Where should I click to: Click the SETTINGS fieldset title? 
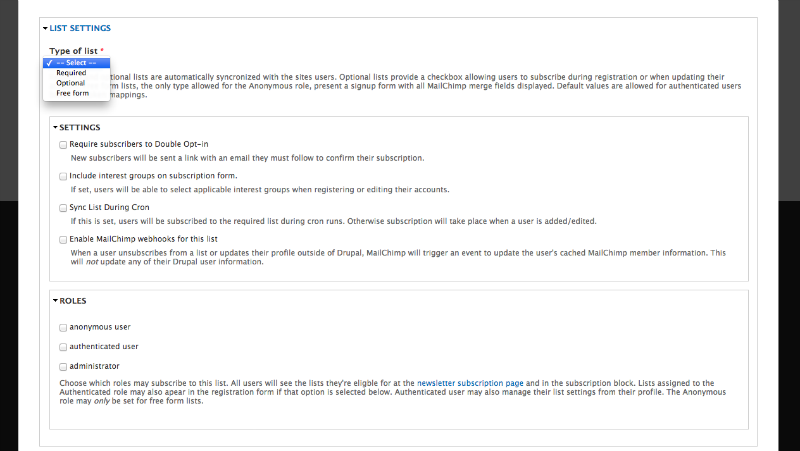[x=80, y=128]
